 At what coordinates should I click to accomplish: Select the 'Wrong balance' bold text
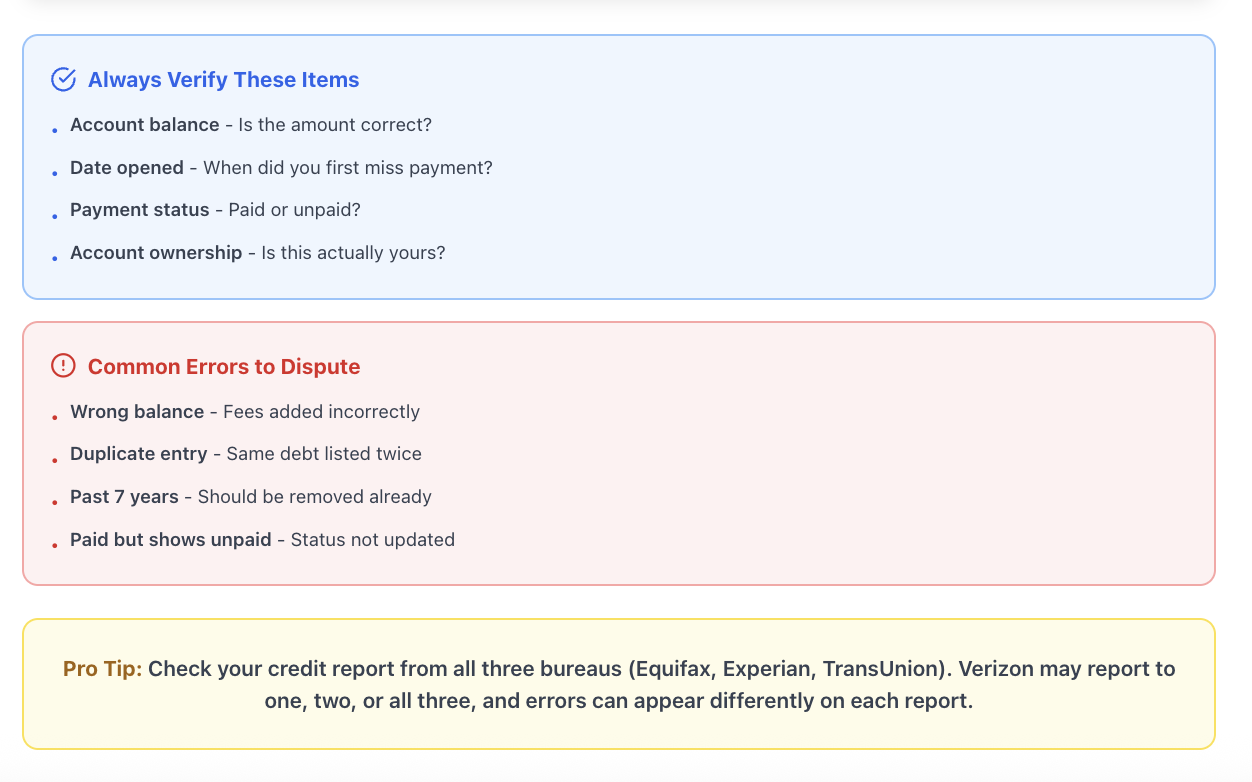[x=137, y=412]
